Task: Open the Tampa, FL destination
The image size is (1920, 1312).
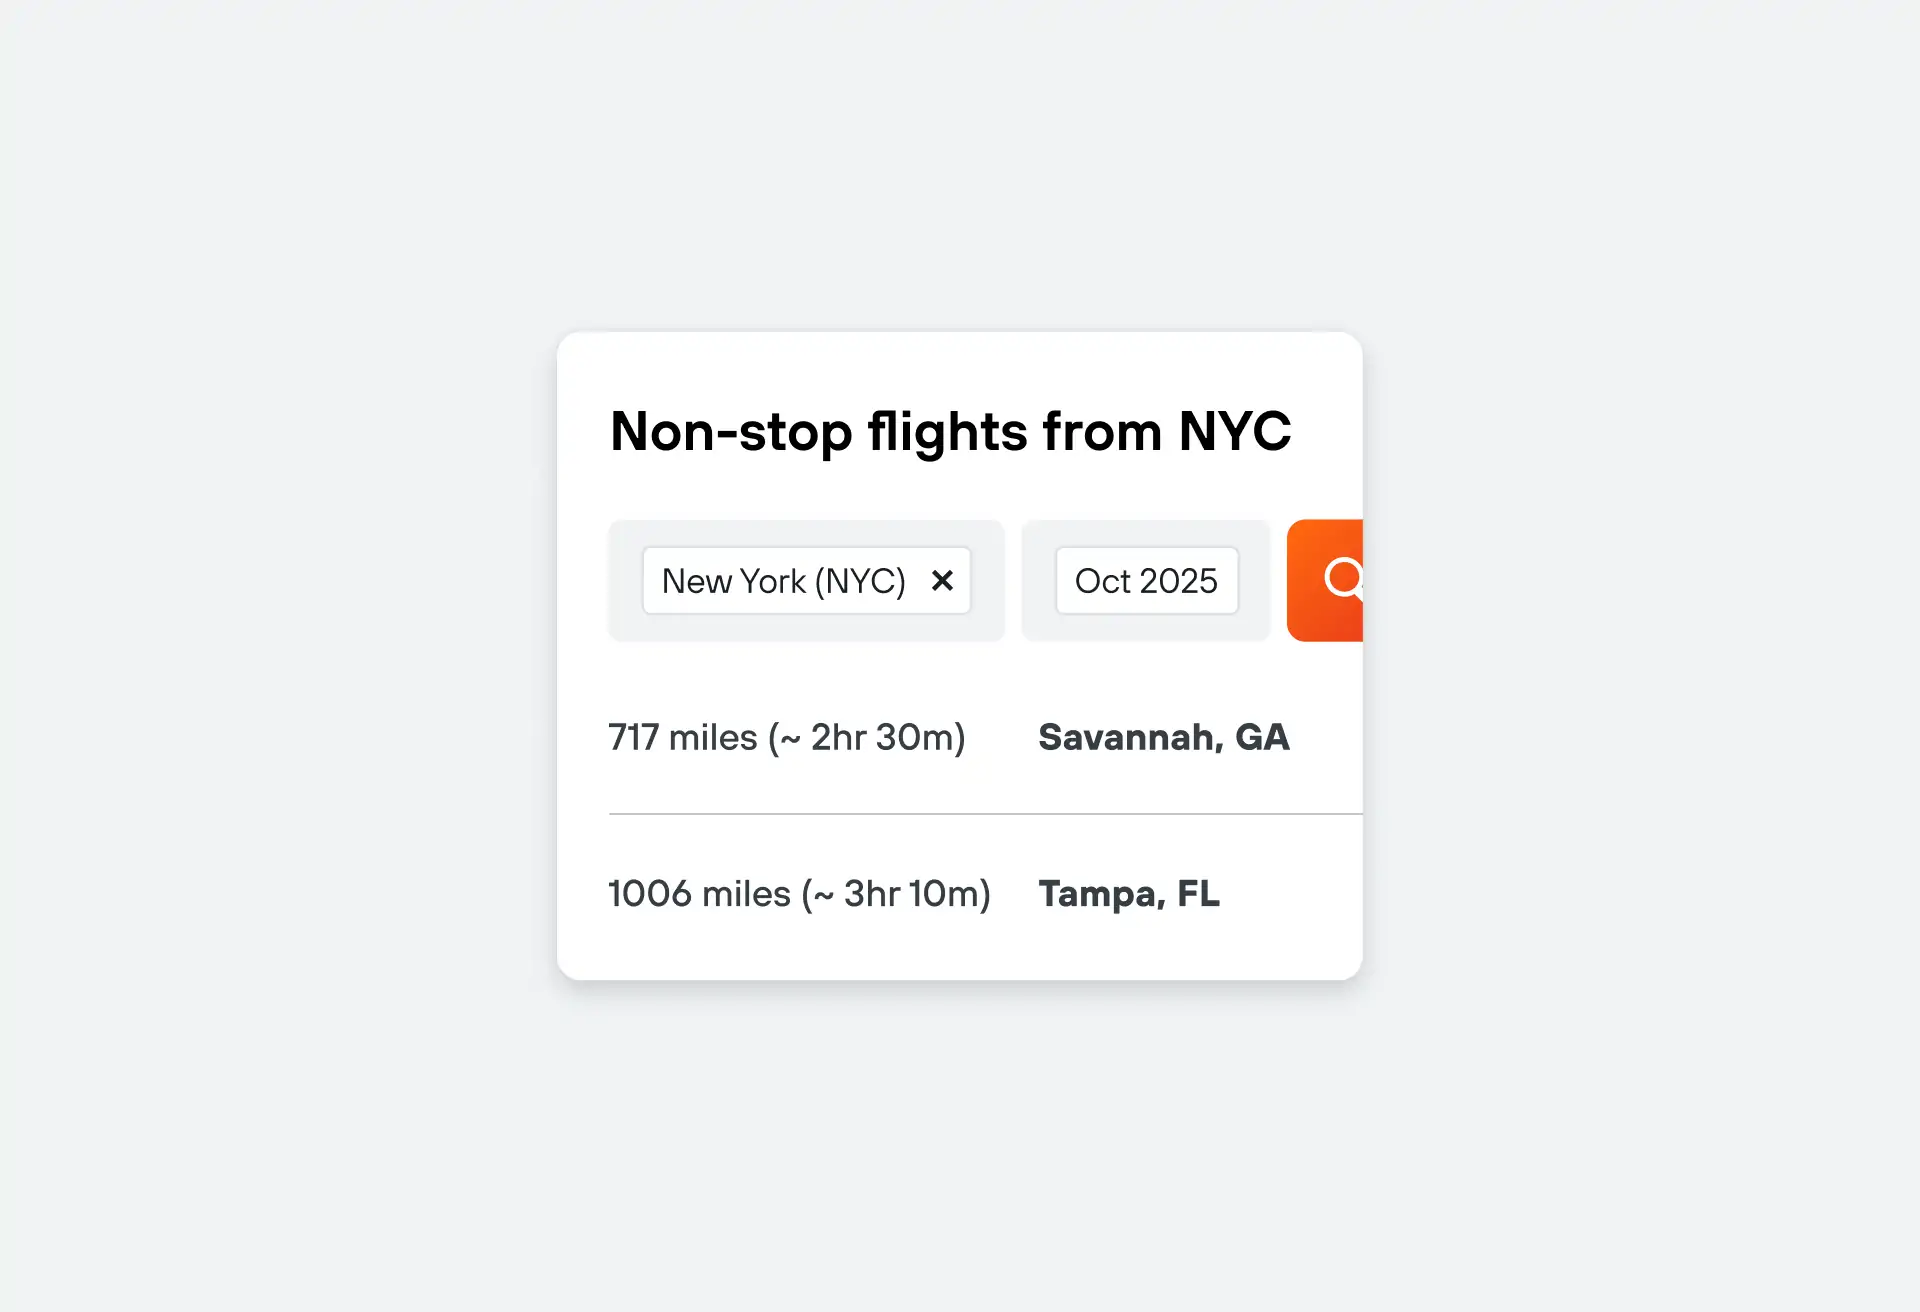Action: pos(1129,893)
